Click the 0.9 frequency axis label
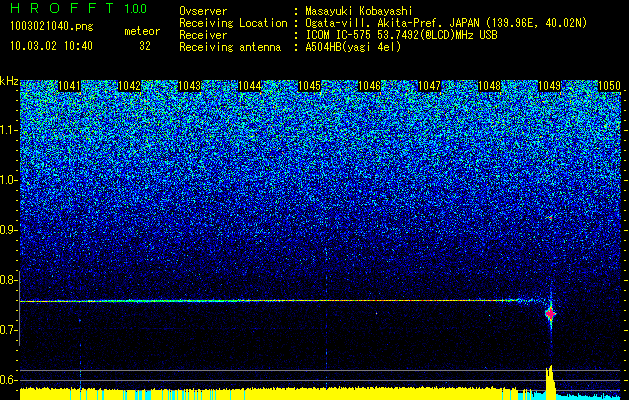The image size is (629, 400). 9,230
